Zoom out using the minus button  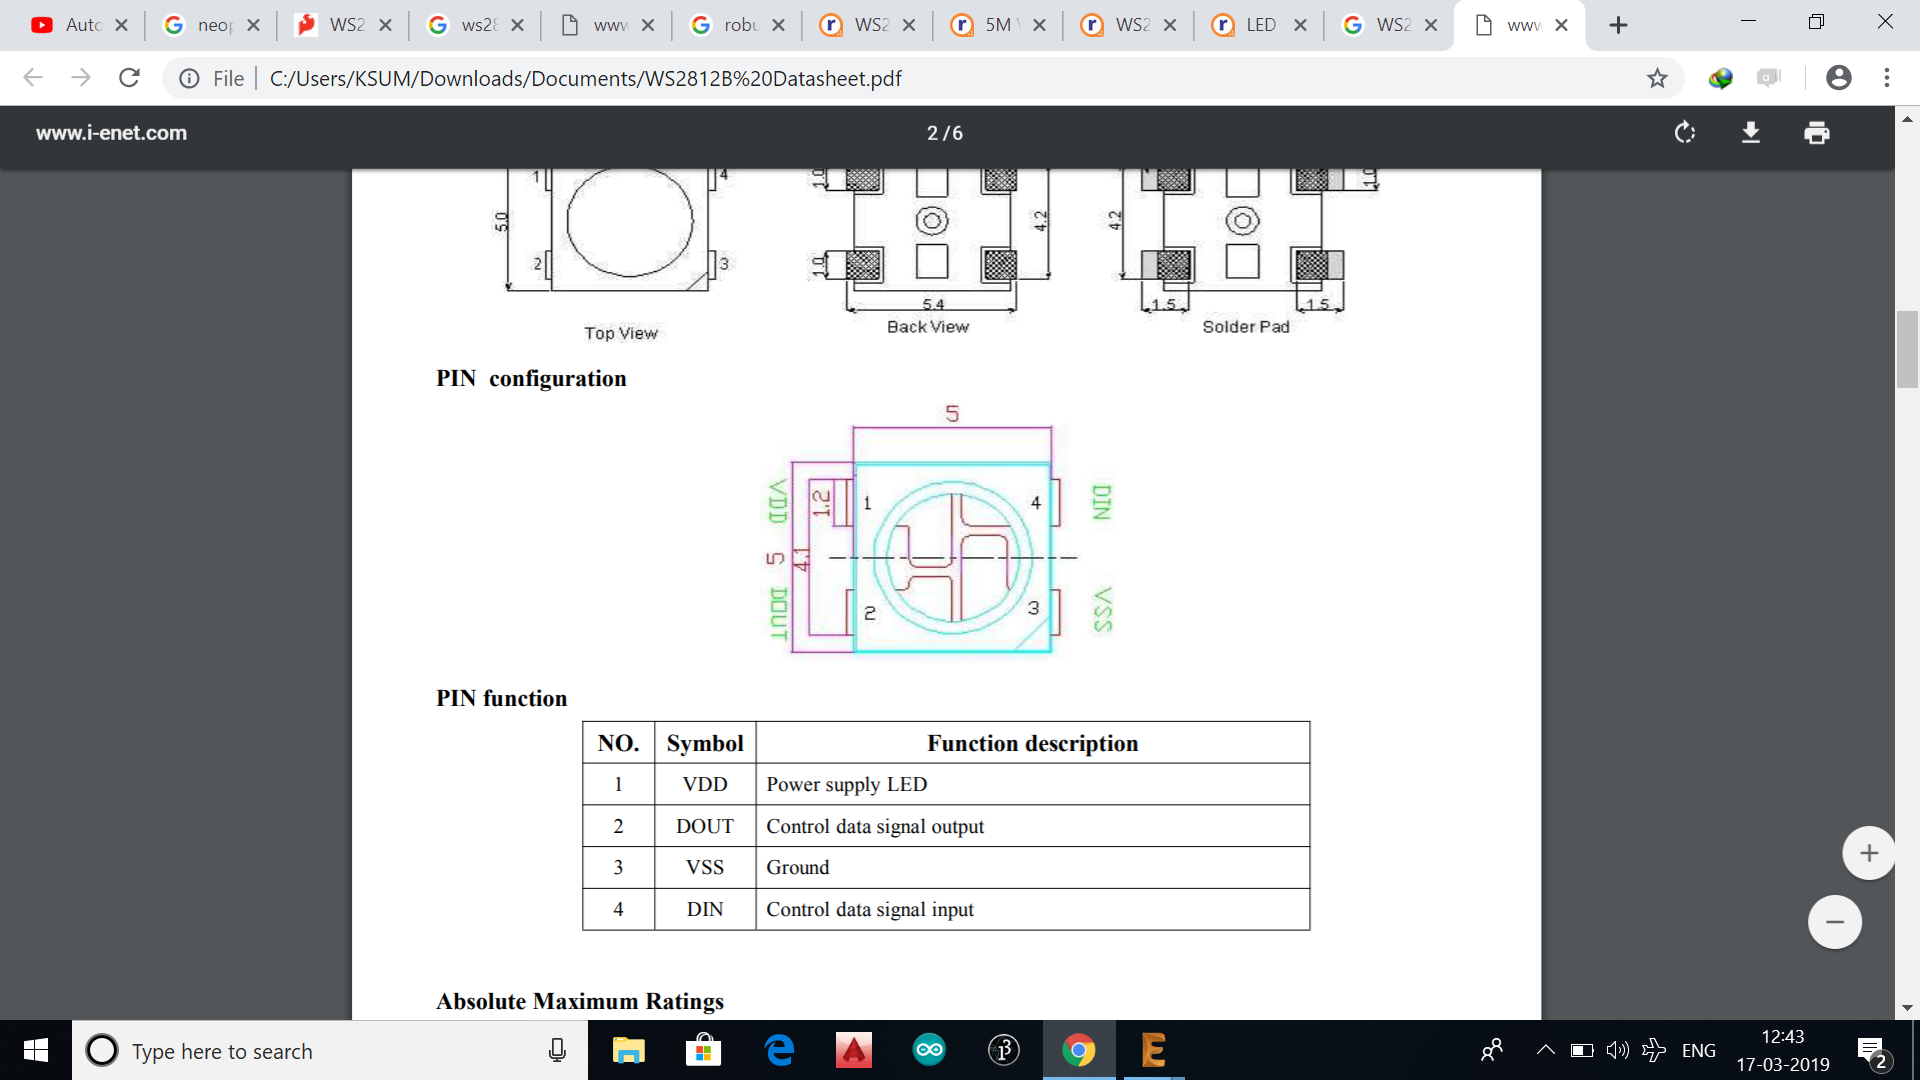[x=1835, y=922]
